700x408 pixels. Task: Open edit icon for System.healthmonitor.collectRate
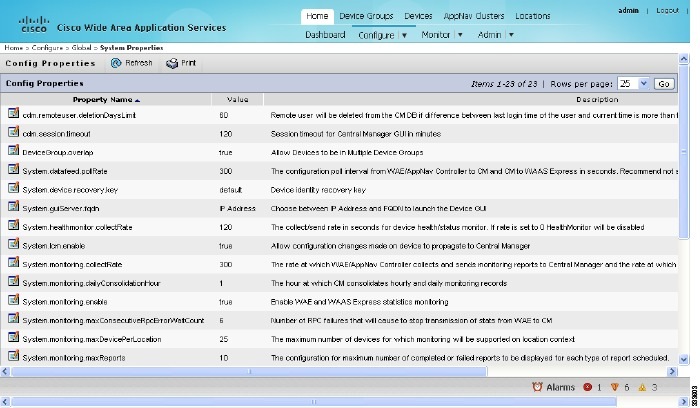13,226
